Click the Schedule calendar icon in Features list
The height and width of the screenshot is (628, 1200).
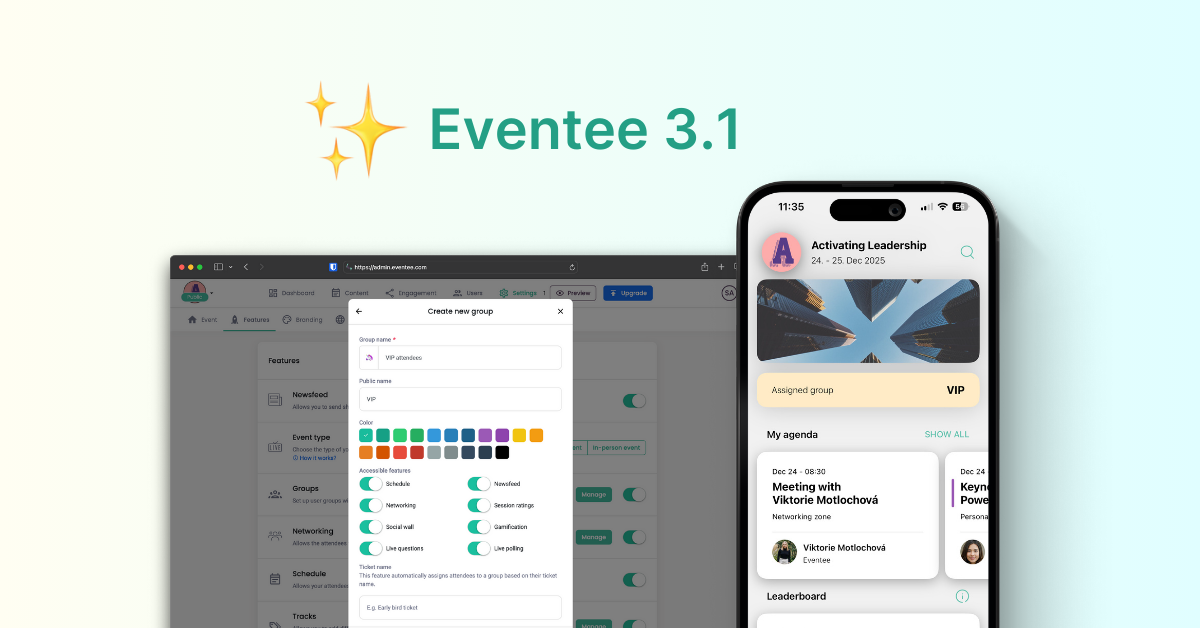(275, 579)
